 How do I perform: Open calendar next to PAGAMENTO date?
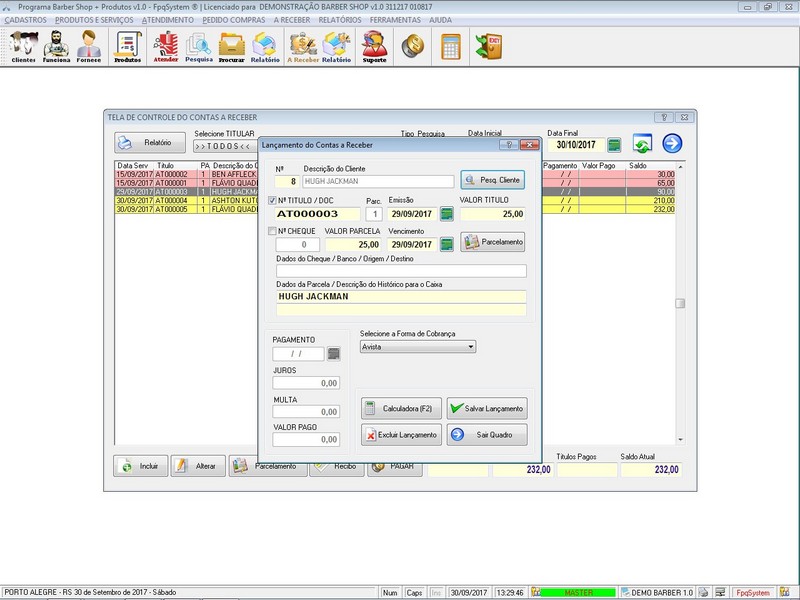tap(334, 354)
